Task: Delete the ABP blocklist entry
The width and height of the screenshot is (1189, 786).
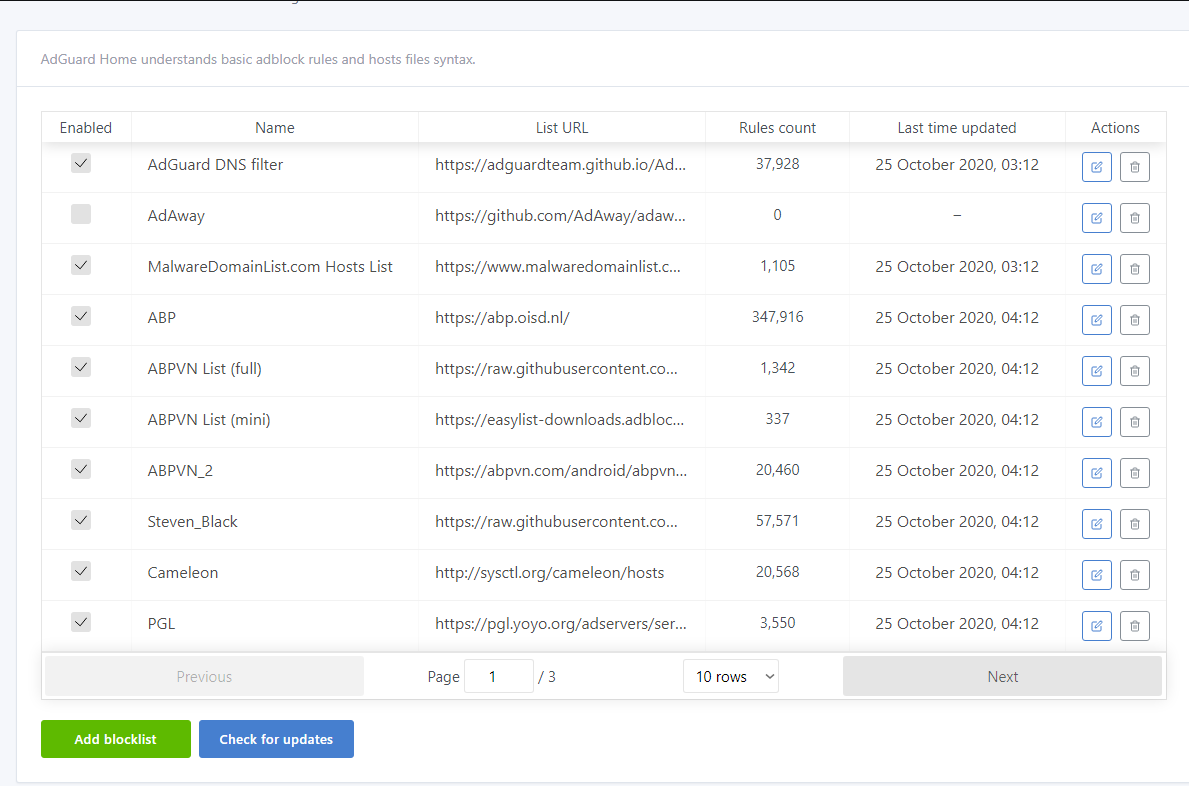Action: (1134, 320)
